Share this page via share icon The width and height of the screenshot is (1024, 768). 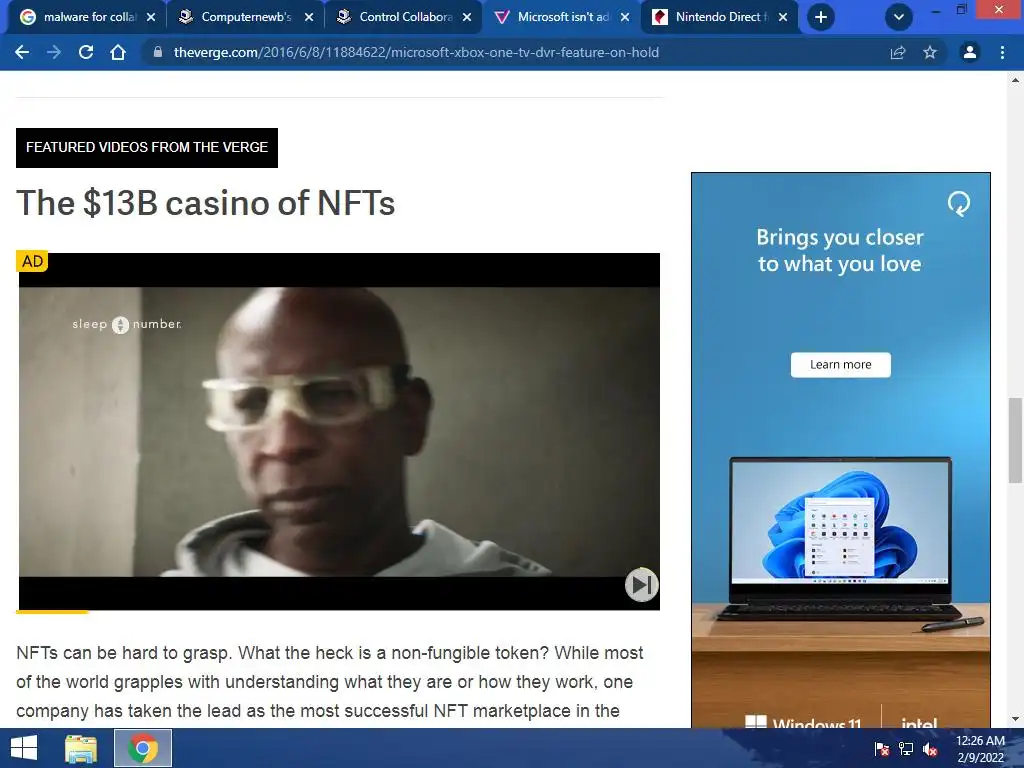898,52
